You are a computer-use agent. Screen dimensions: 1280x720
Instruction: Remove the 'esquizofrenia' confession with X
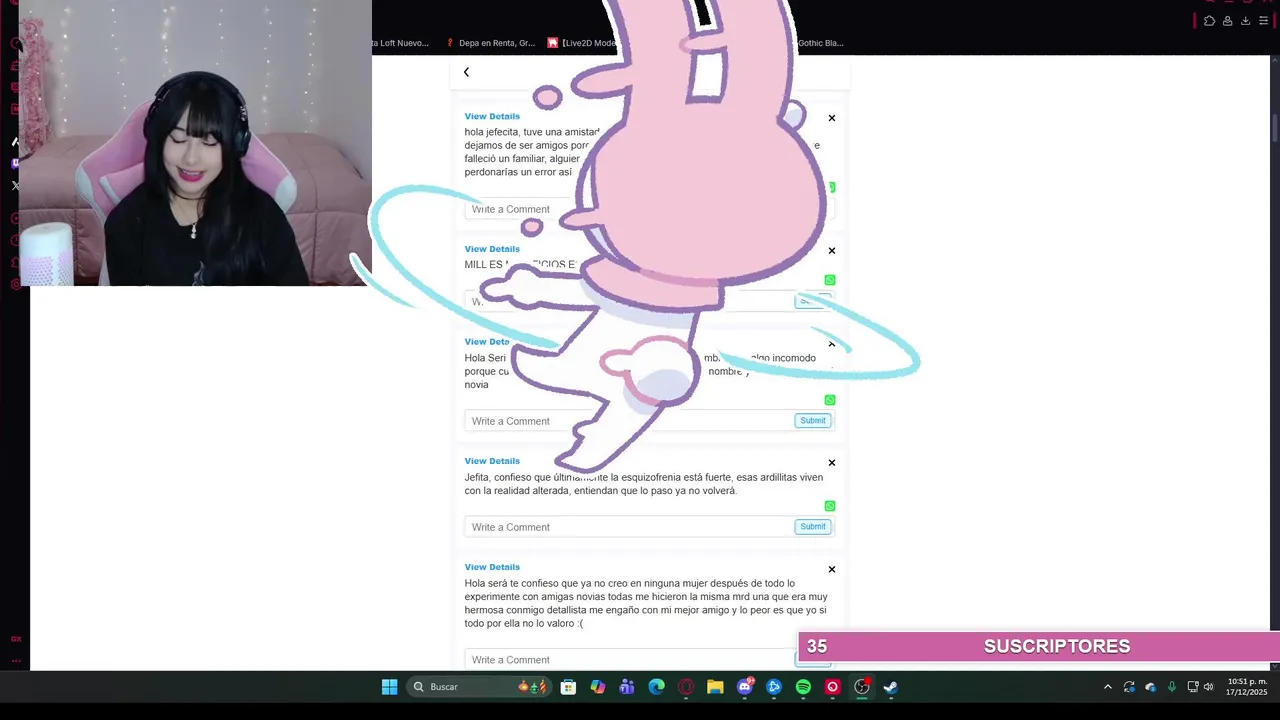click(831, 463)
